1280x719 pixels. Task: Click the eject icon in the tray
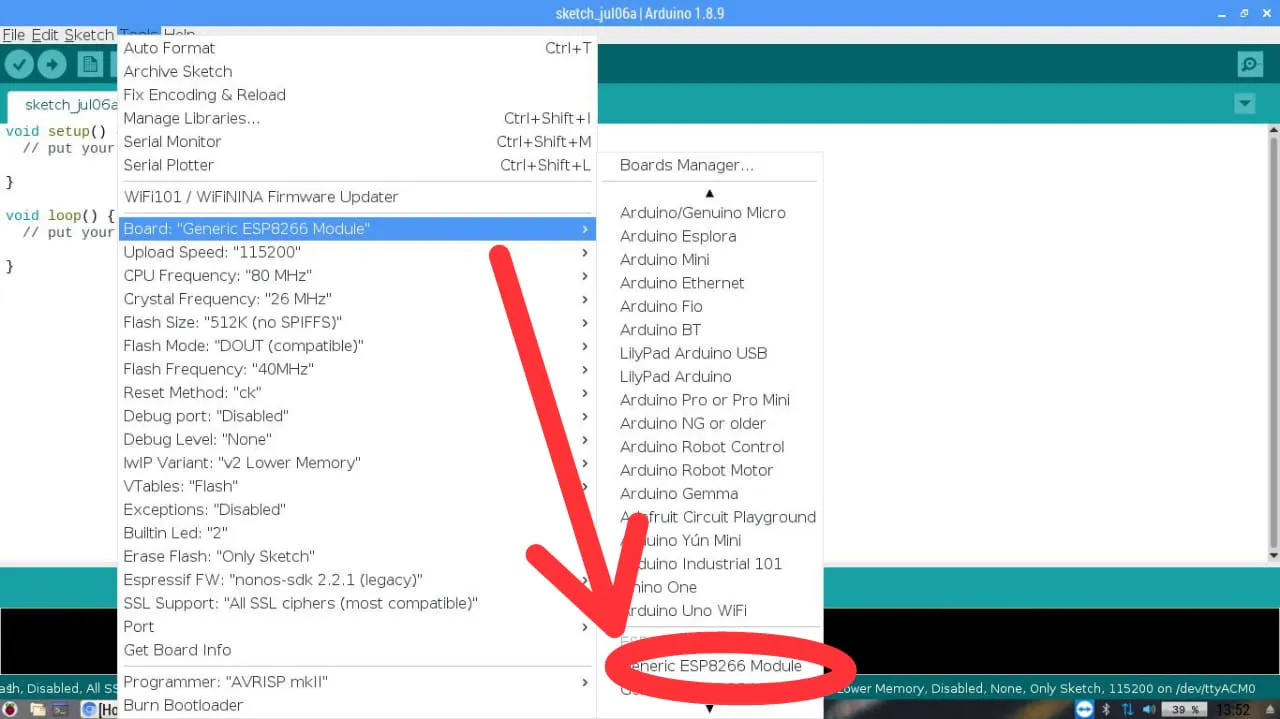pos(1270,709)
